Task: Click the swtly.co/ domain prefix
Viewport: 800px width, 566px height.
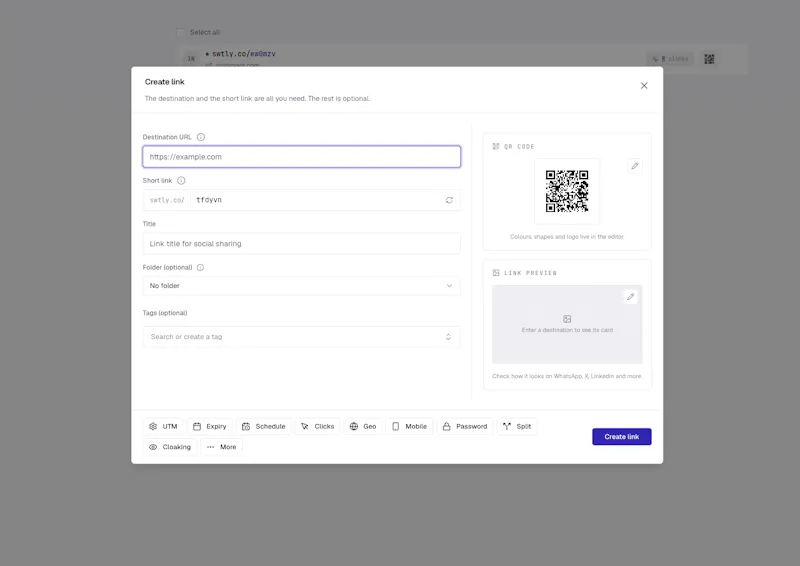Action: pyautogui.click(x=167, y=200)
